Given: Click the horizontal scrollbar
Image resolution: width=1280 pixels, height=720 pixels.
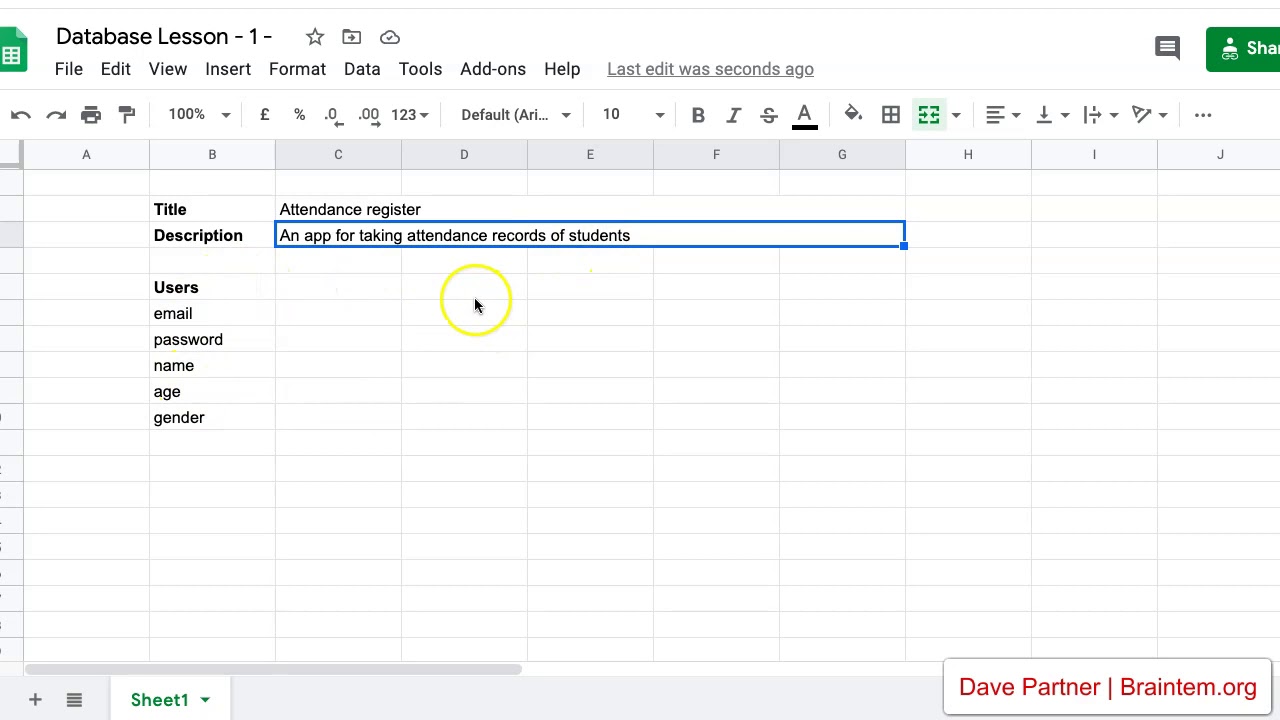Looking at the screenshot, I should (272, 669).
